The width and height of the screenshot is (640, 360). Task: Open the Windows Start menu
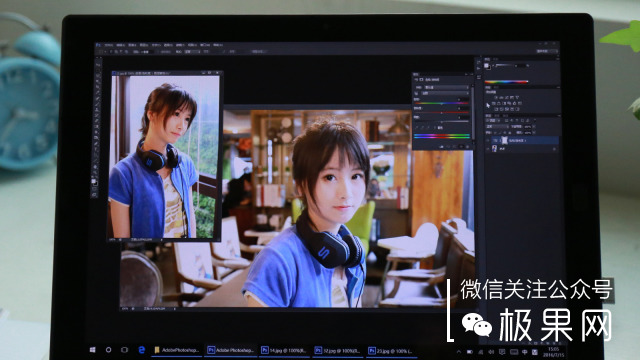point(93,350)
